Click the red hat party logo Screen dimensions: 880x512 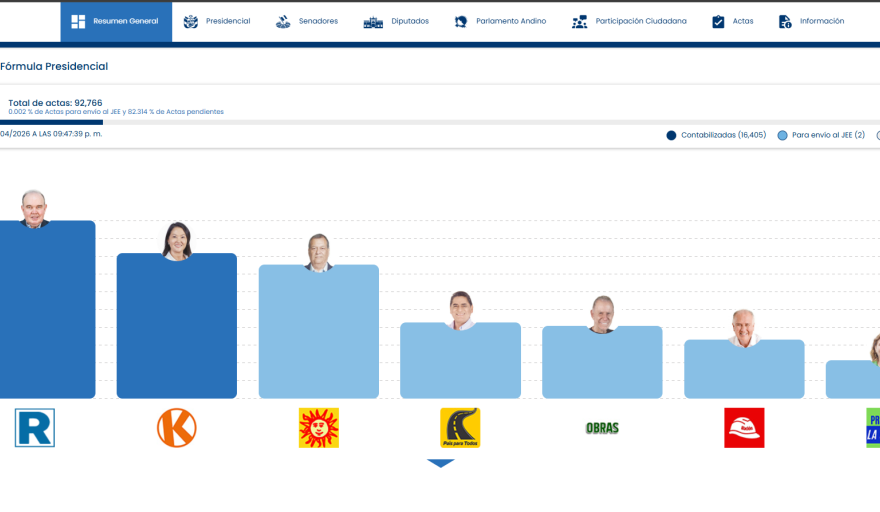pos(744,428)
